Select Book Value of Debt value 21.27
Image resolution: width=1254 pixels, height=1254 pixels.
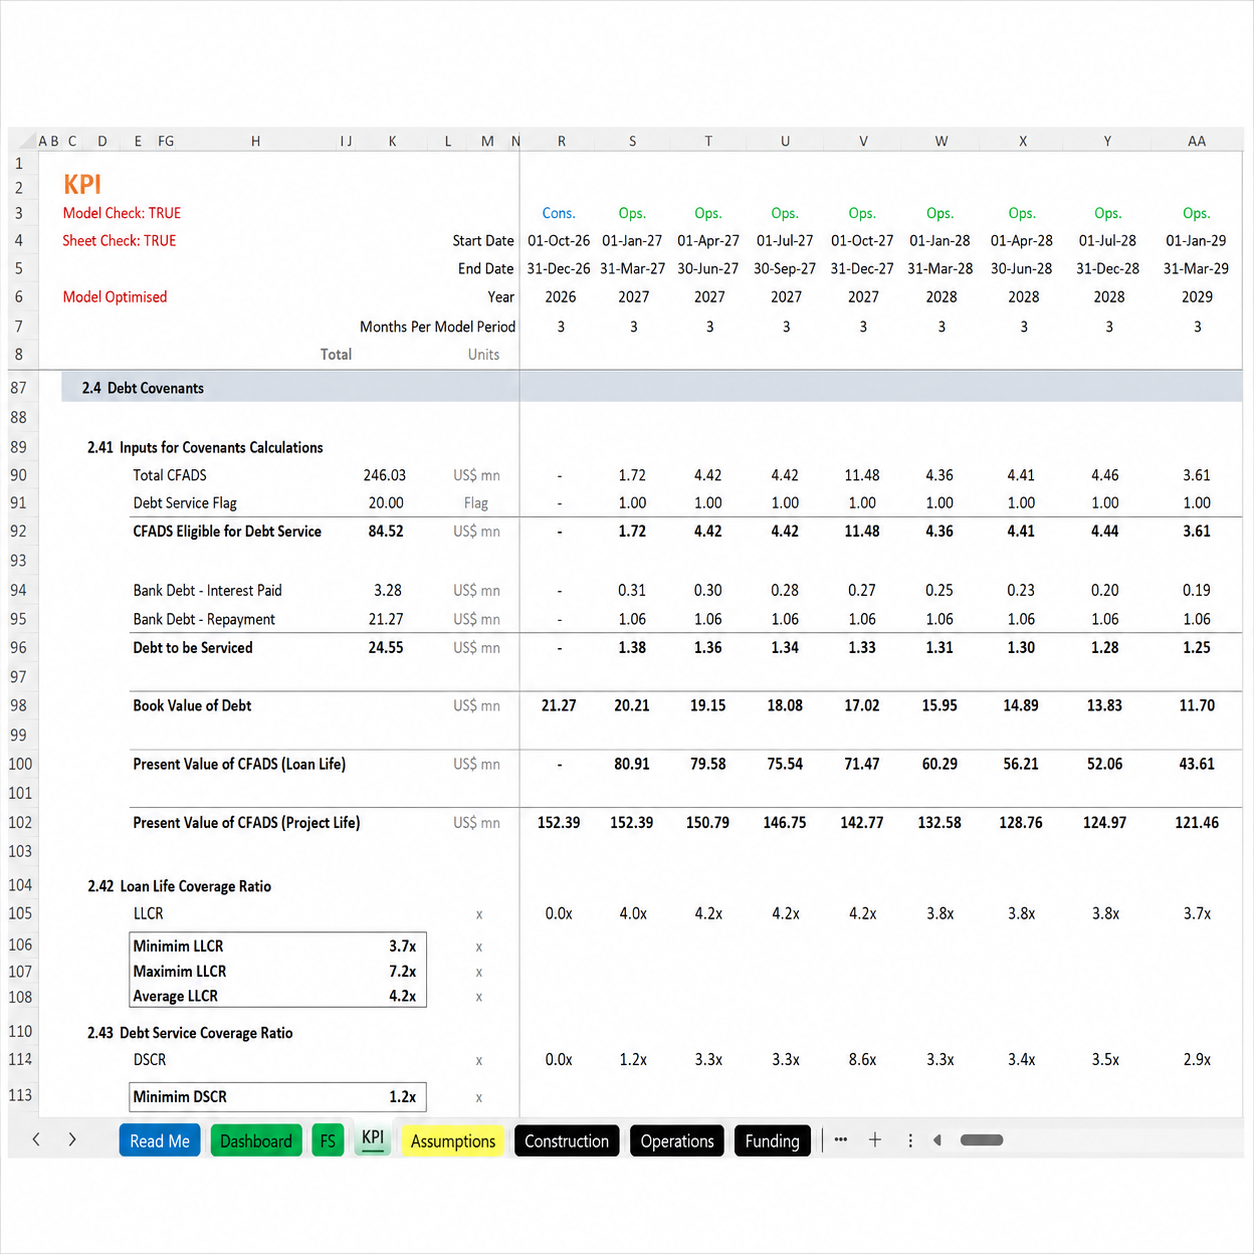559,706
